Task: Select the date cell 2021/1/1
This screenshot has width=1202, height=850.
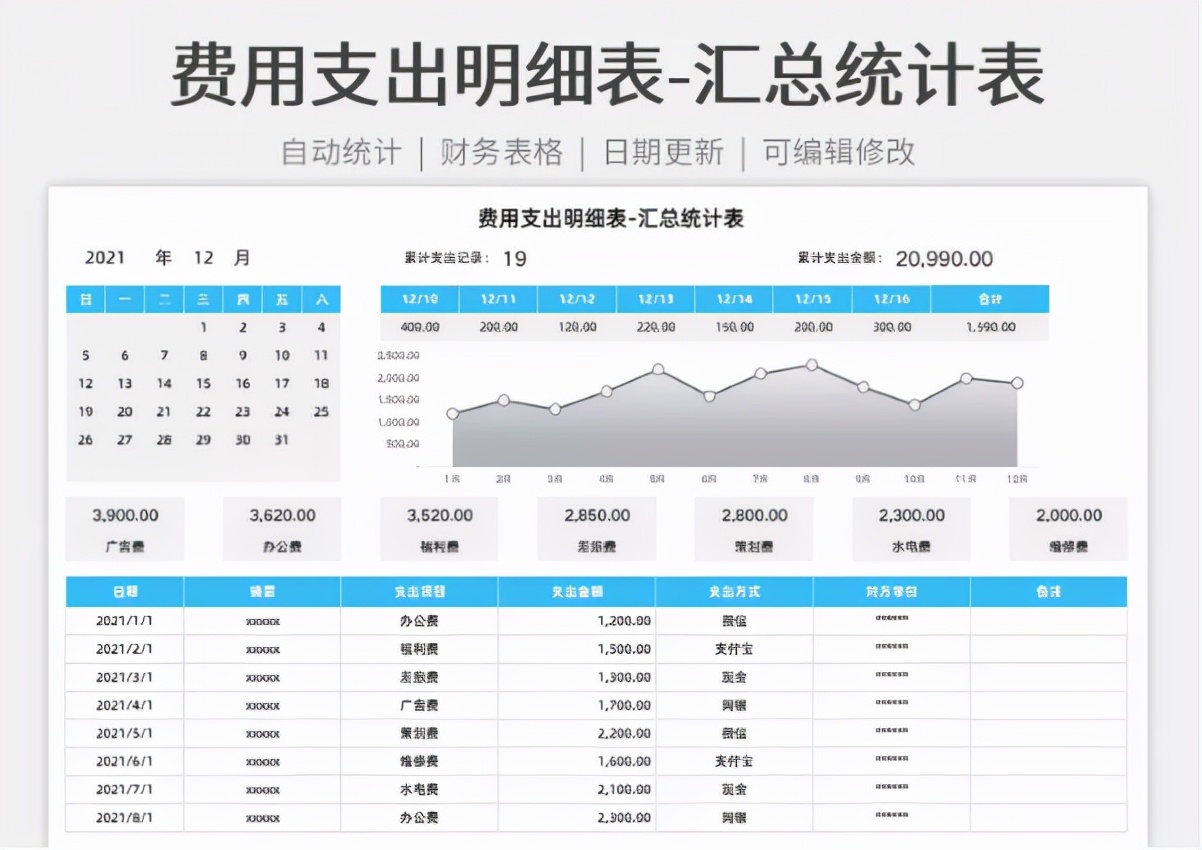Action: click(x=125, y=621)
